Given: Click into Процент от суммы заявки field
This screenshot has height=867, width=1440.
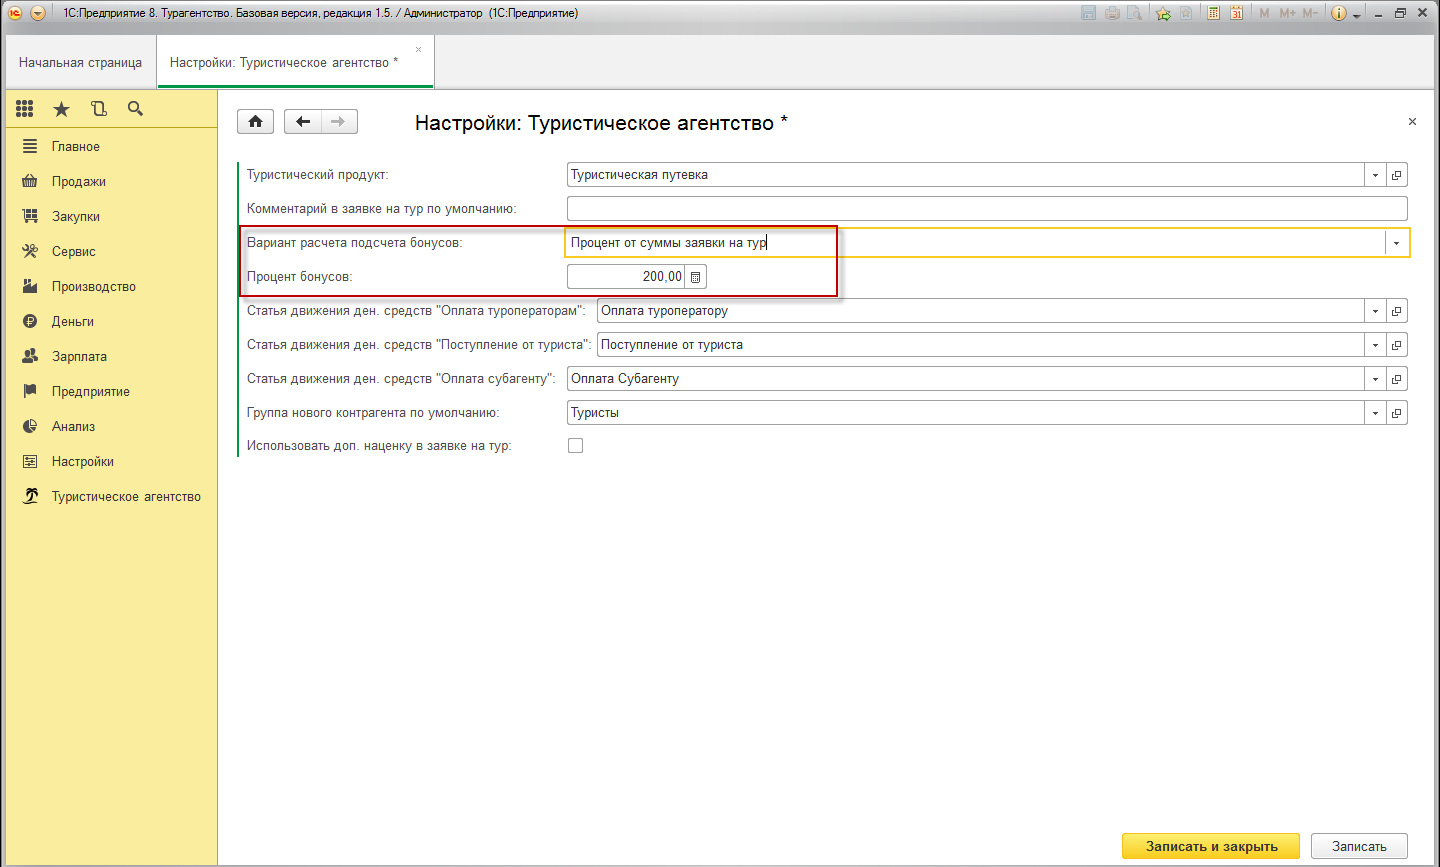Looking at the screenshot, I should [975, 243].
